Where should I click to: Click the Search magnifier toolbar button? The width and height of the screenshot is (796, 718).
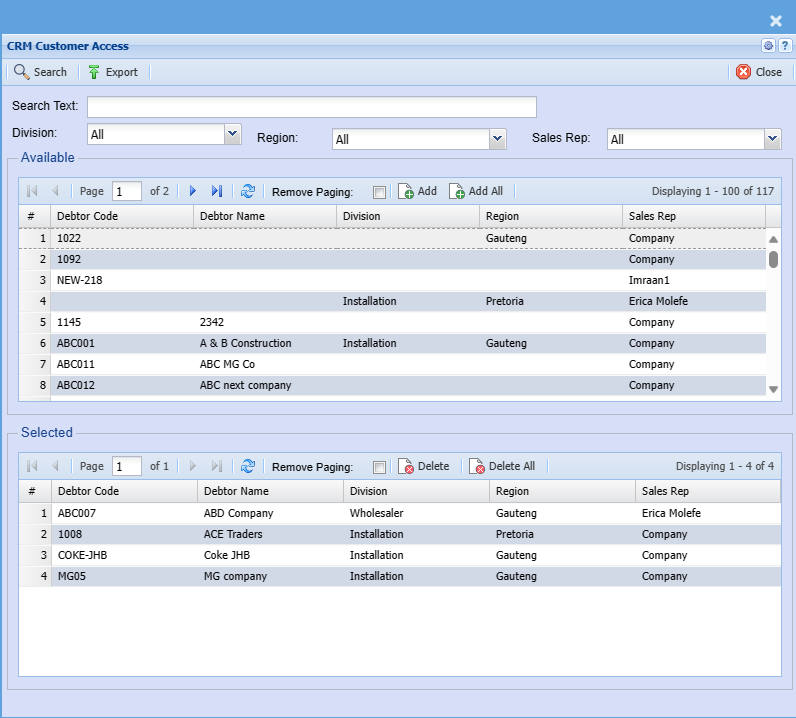(40, 72)
